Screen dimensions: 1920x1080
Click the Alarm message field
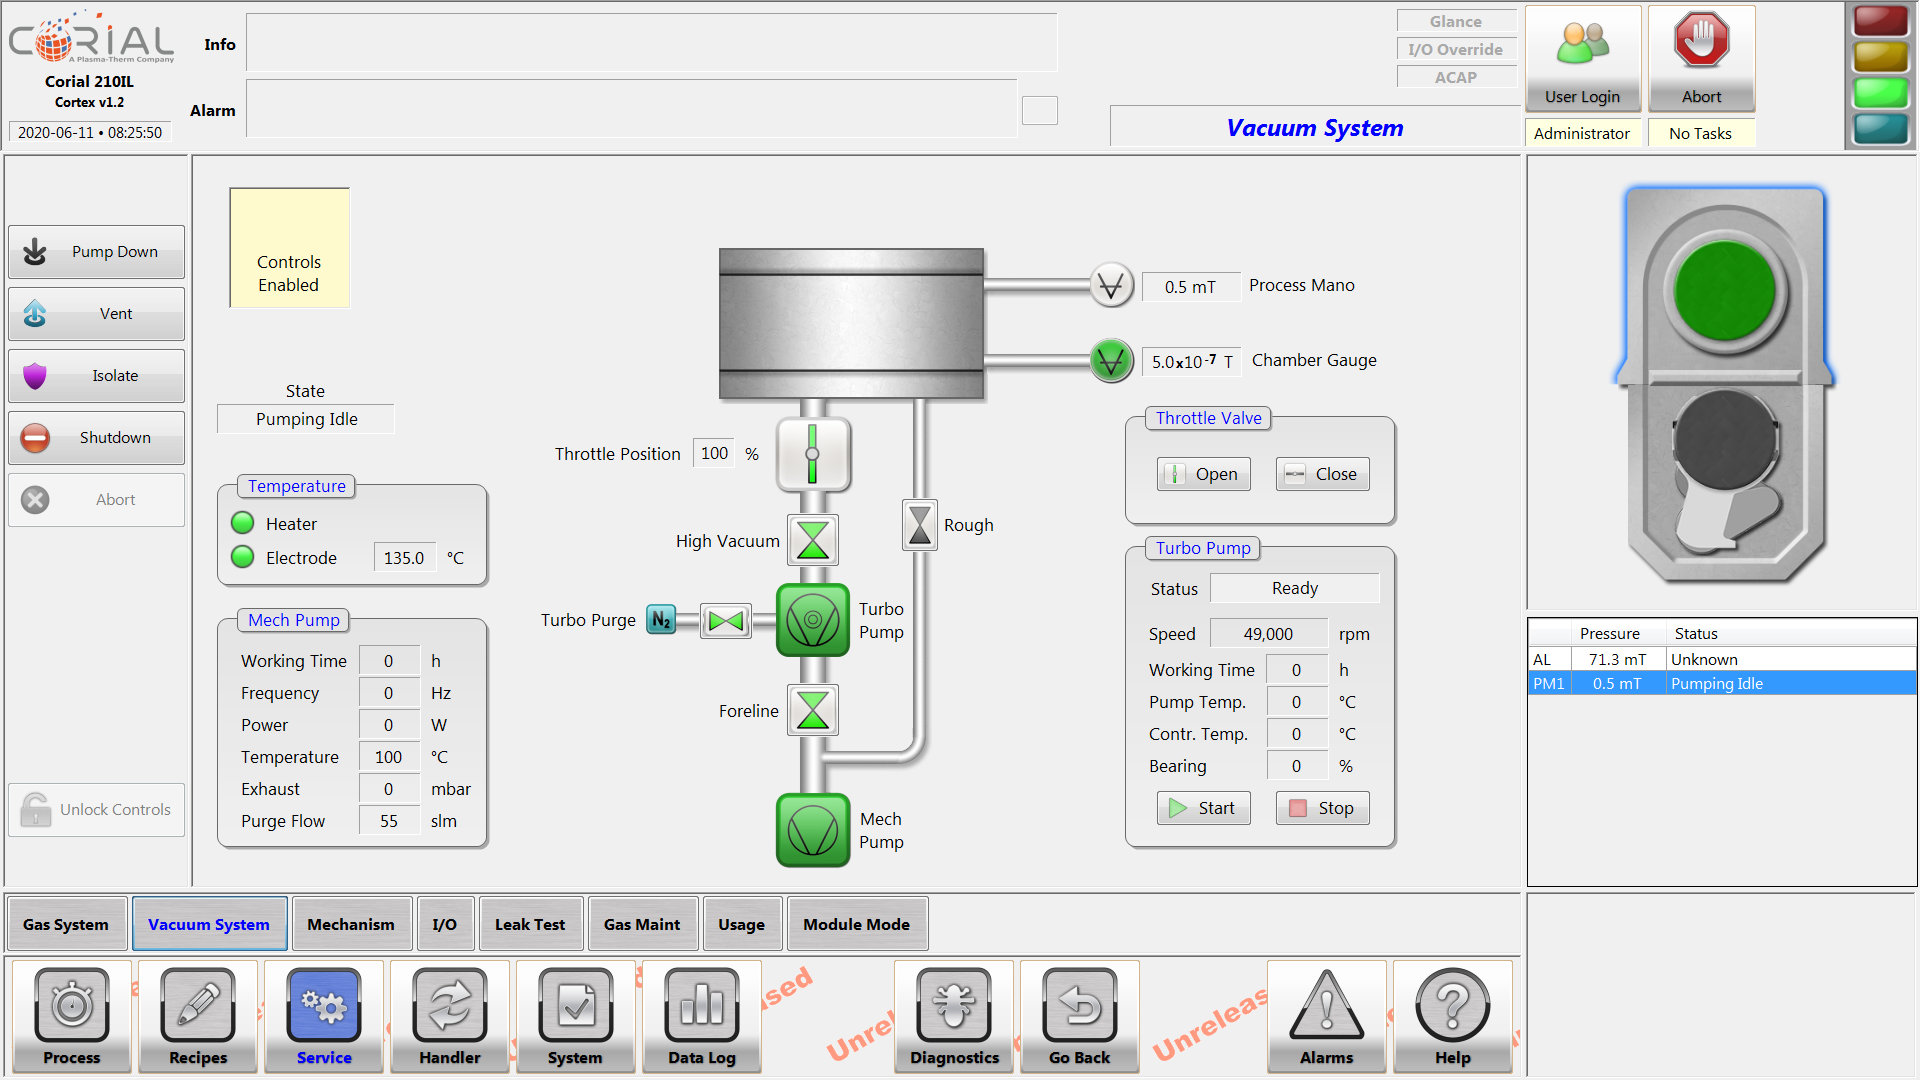[x=631, y=109]
